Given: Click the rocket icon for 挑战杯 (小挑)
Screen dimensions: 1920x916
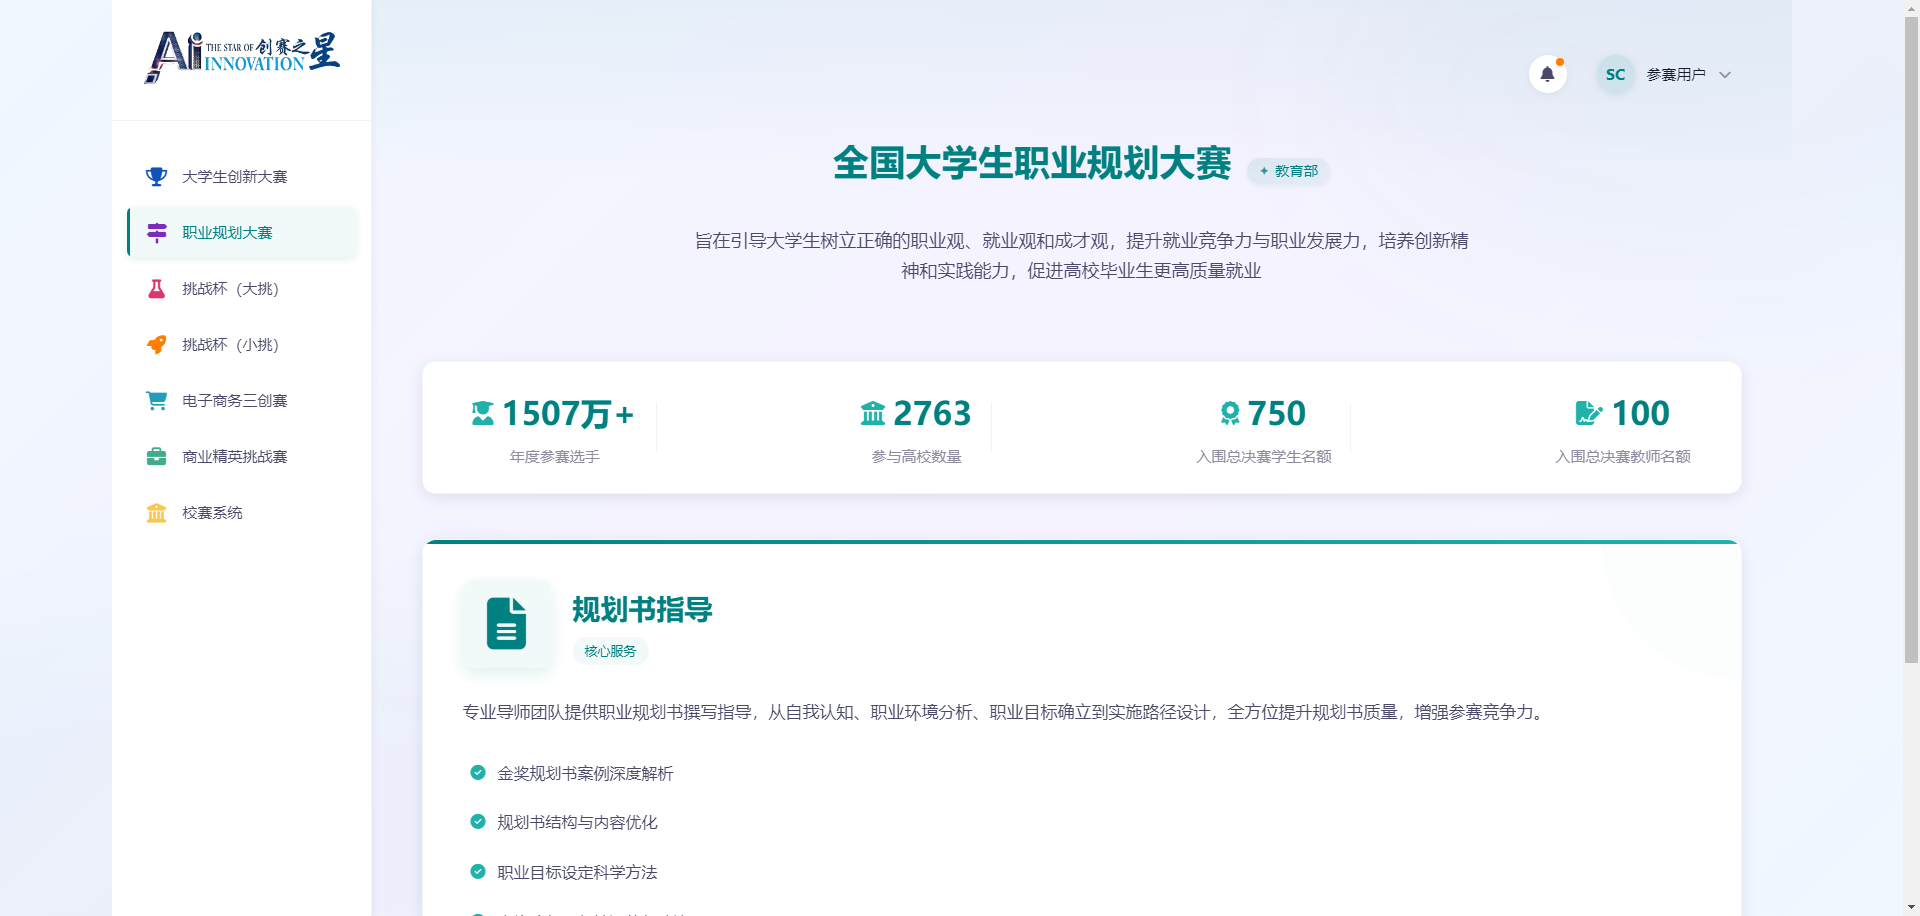Looking at the screenshot, I should pos(156,345).
